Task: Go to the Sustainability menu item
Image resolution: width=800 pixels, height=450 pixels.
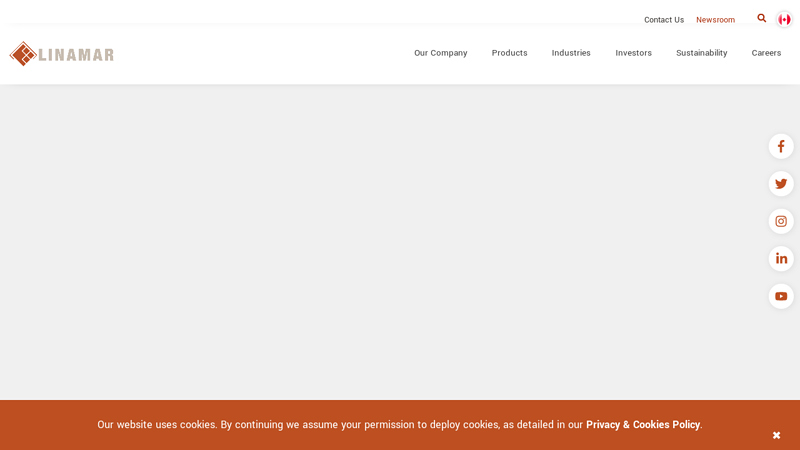Action: click(x=701, y=53)
